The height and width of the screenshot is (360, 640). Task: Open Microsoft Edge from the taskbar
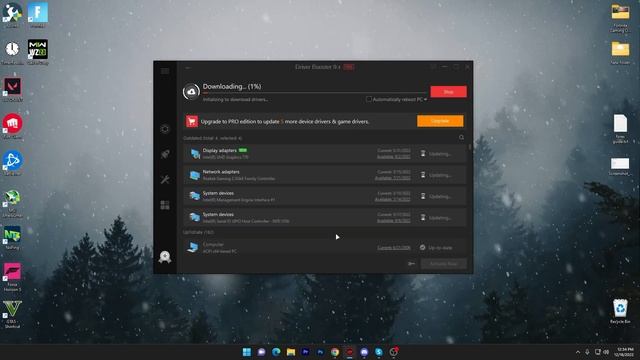pyautogui.click(x=276, y=352)
